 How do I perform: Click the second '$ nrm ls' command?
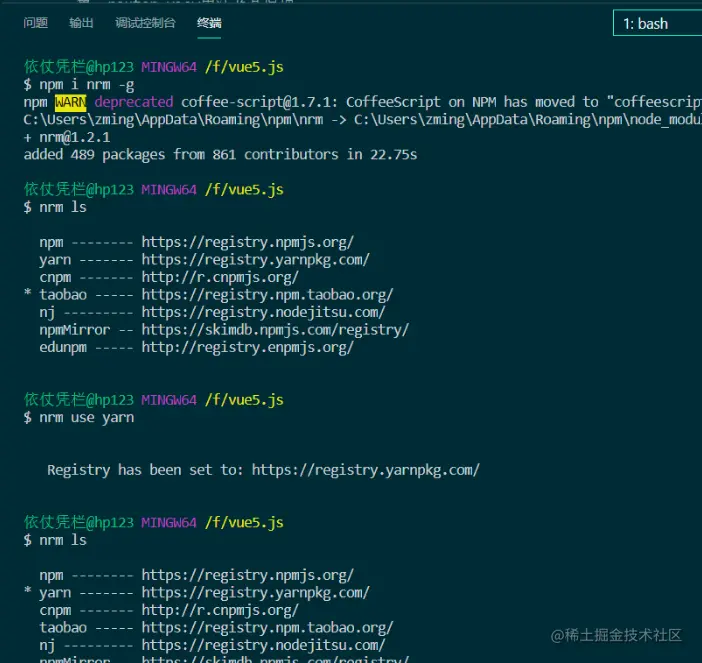coord(55,540)
